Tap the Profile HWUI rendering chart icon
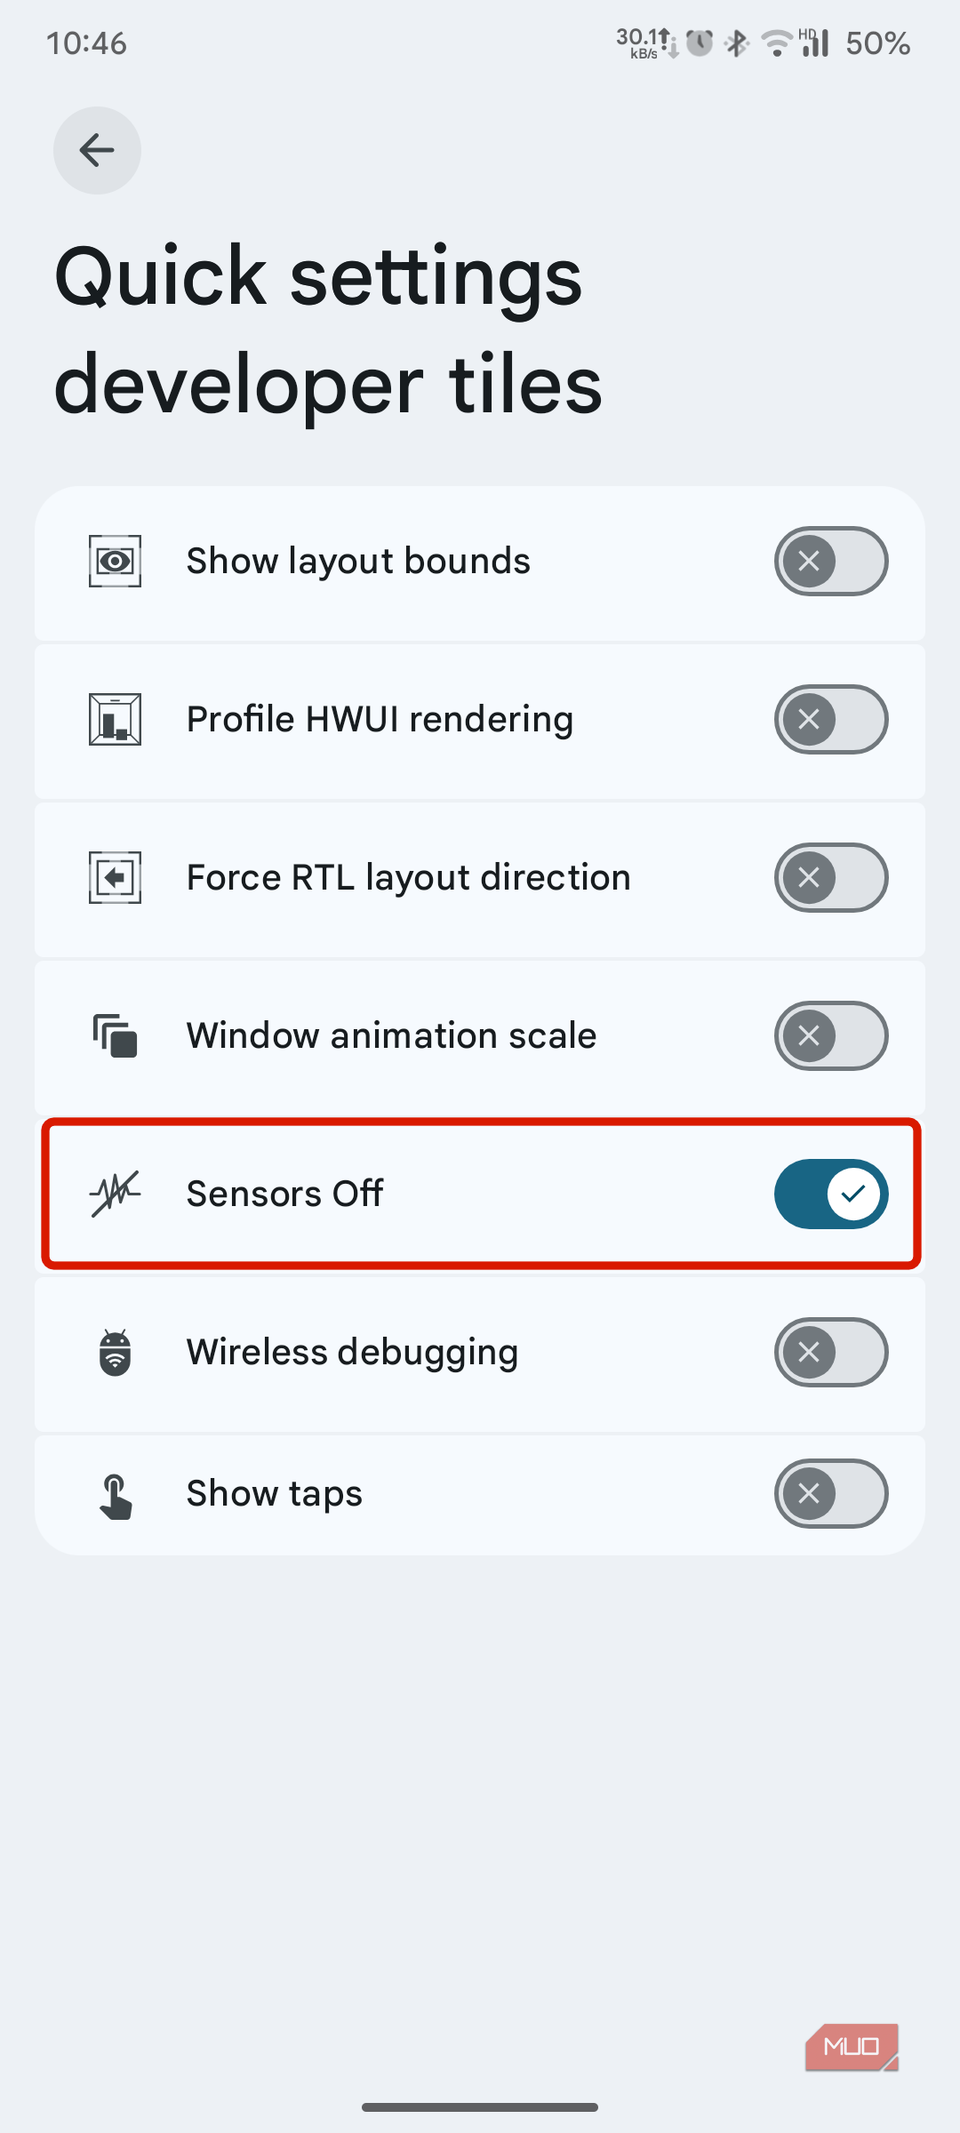This screenshot has width=960, height=2133. (115, 719)
